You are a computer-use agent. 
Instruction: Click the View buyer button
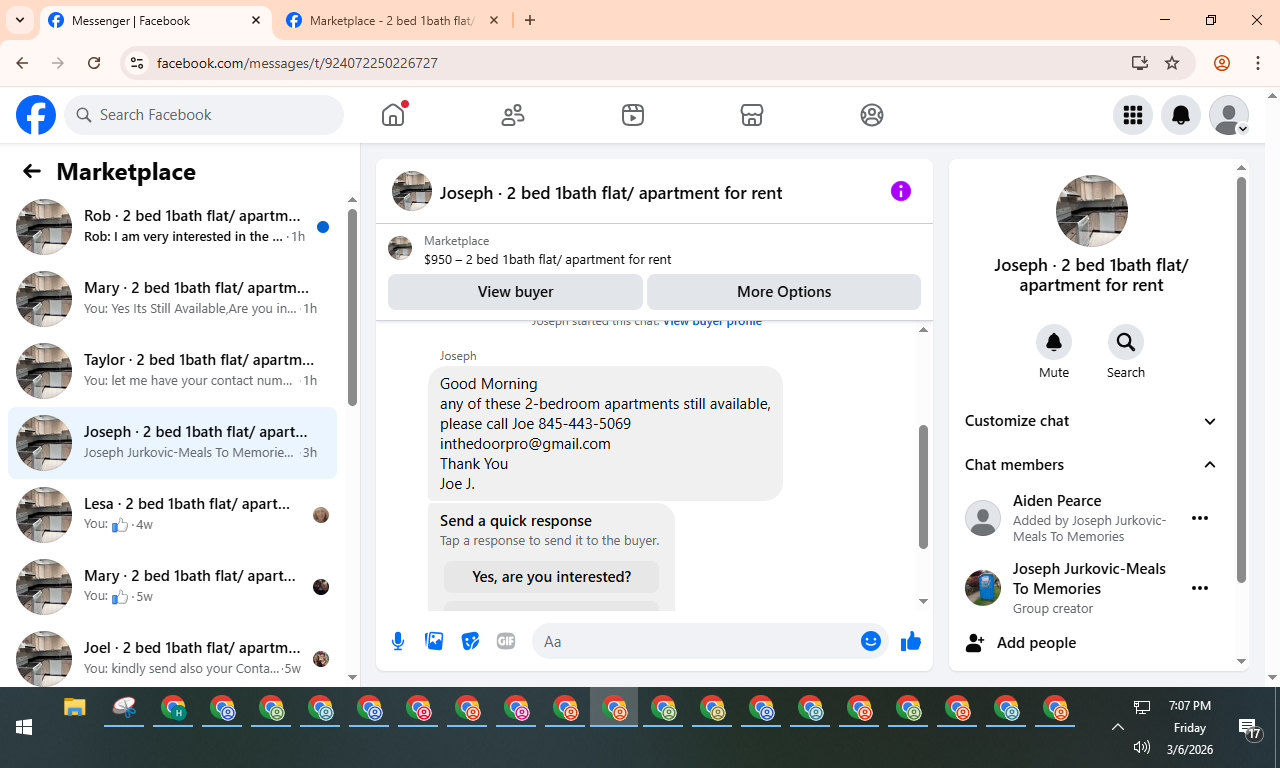515,292
